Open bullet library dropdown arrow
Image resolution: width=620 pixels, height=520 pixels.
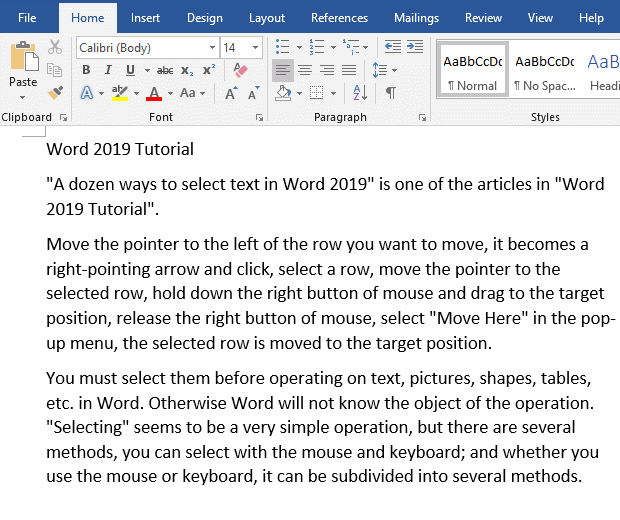[299, 47]
